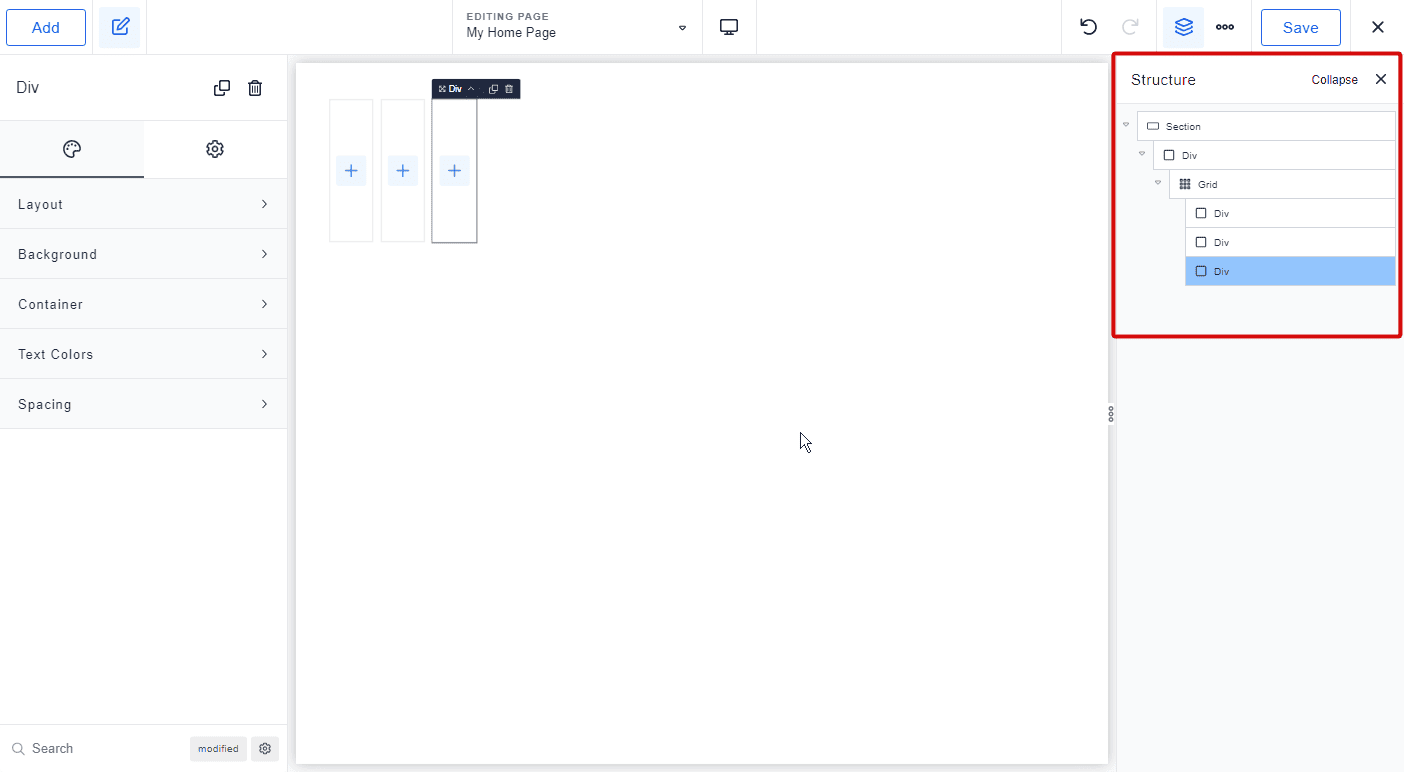Toggle the Structure layers icon
The height and width of the screenshot is (772, 1404).
[1184, 27]
